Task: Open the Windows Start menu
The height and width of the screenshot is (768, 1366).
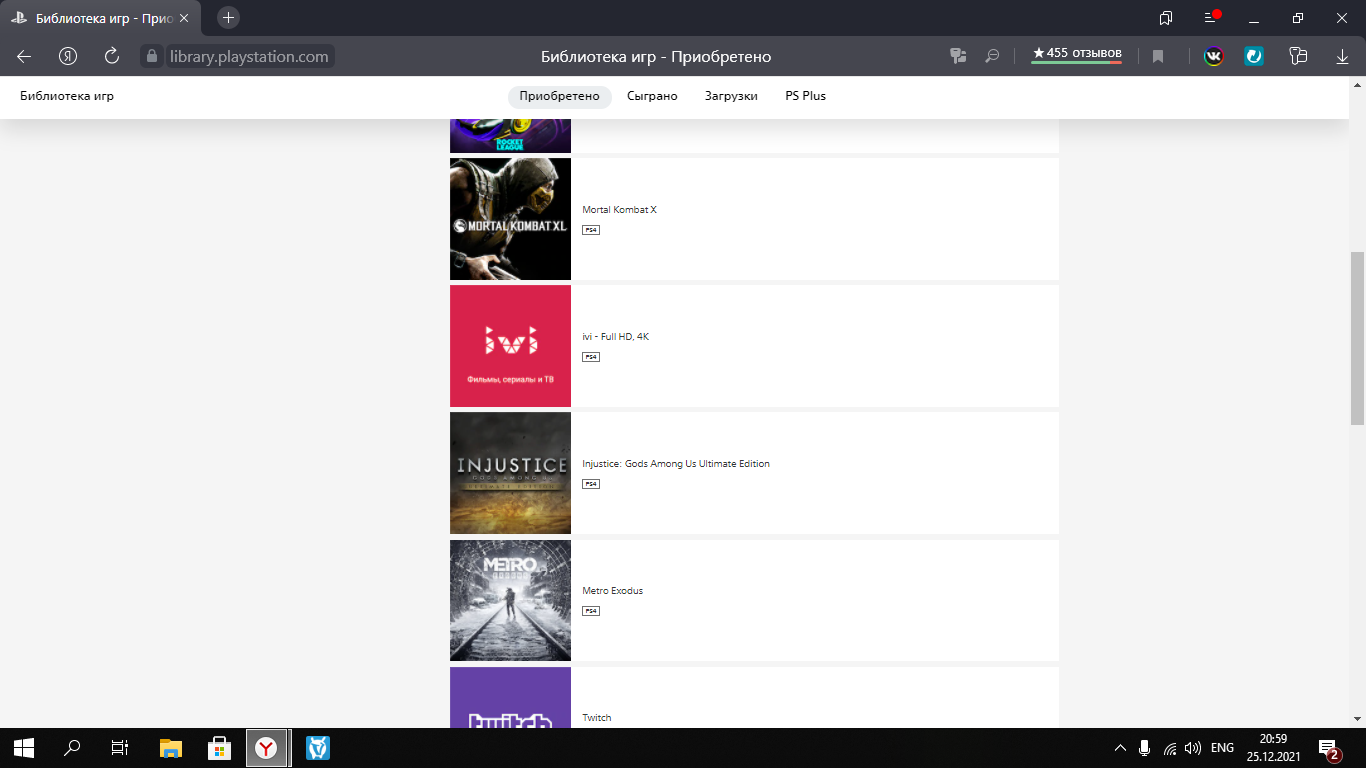Action: pos(24,748)
